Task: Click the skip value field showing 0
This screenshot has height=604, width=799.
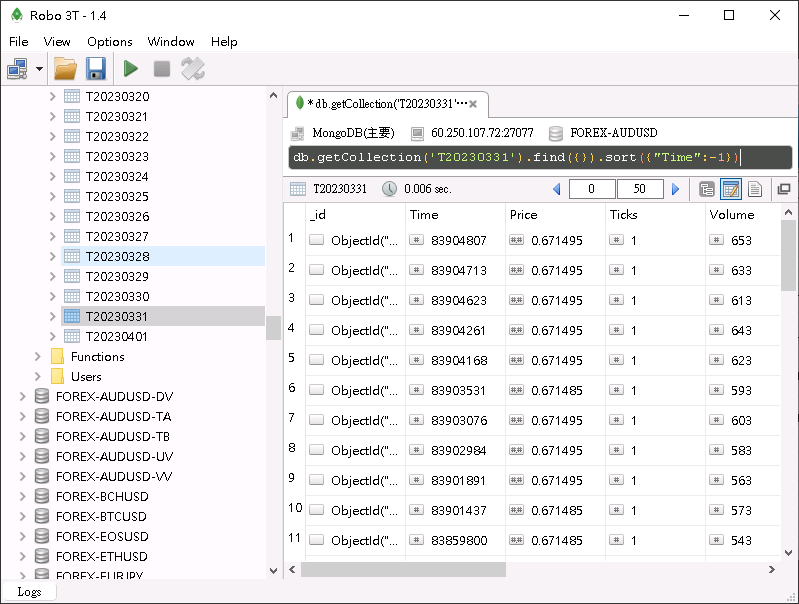Action: coord(592,189)
